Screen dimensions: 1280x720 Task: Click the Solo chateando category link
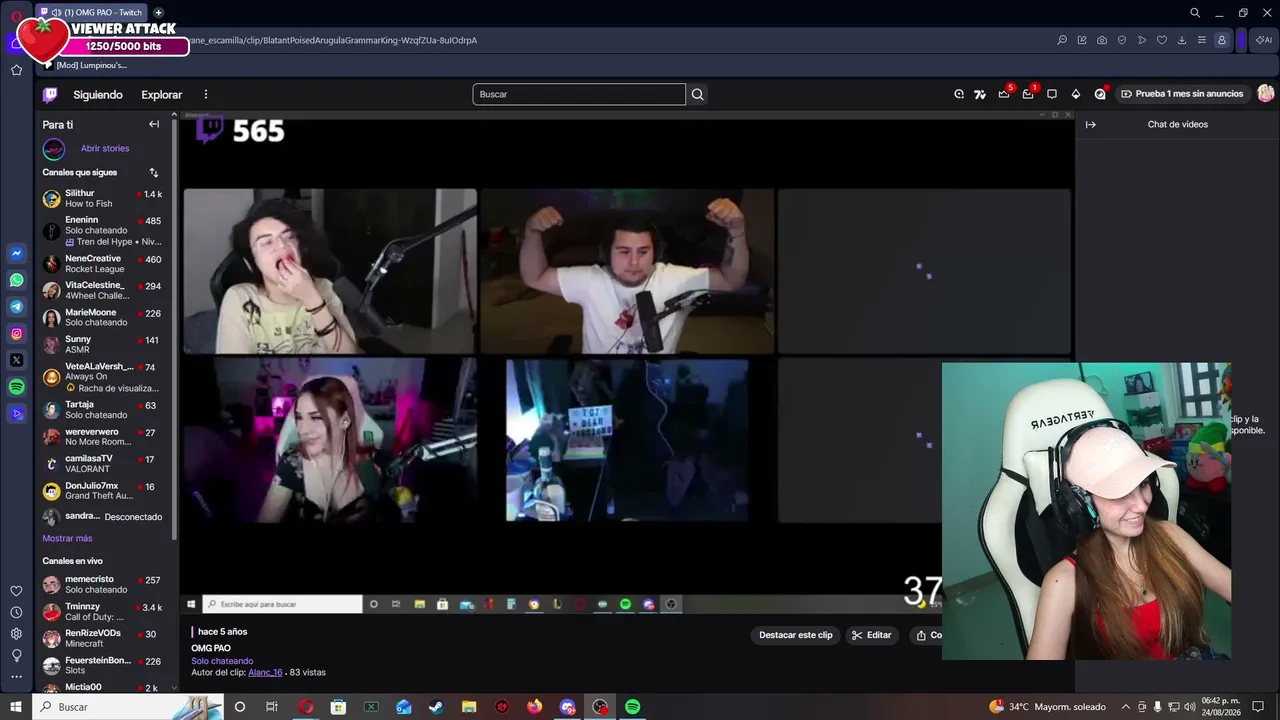(222, 661)
